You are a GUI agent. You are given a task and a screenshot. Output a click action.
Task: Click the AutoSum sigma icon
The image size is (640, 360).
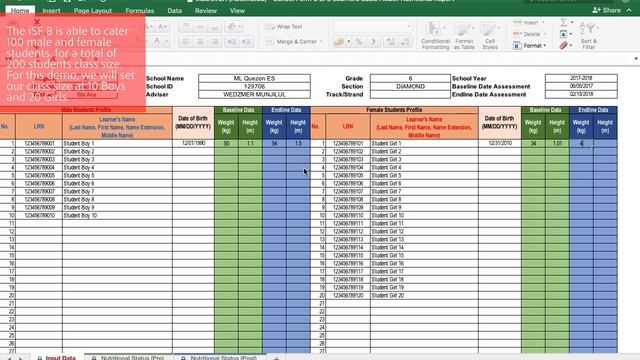point(564,22)
